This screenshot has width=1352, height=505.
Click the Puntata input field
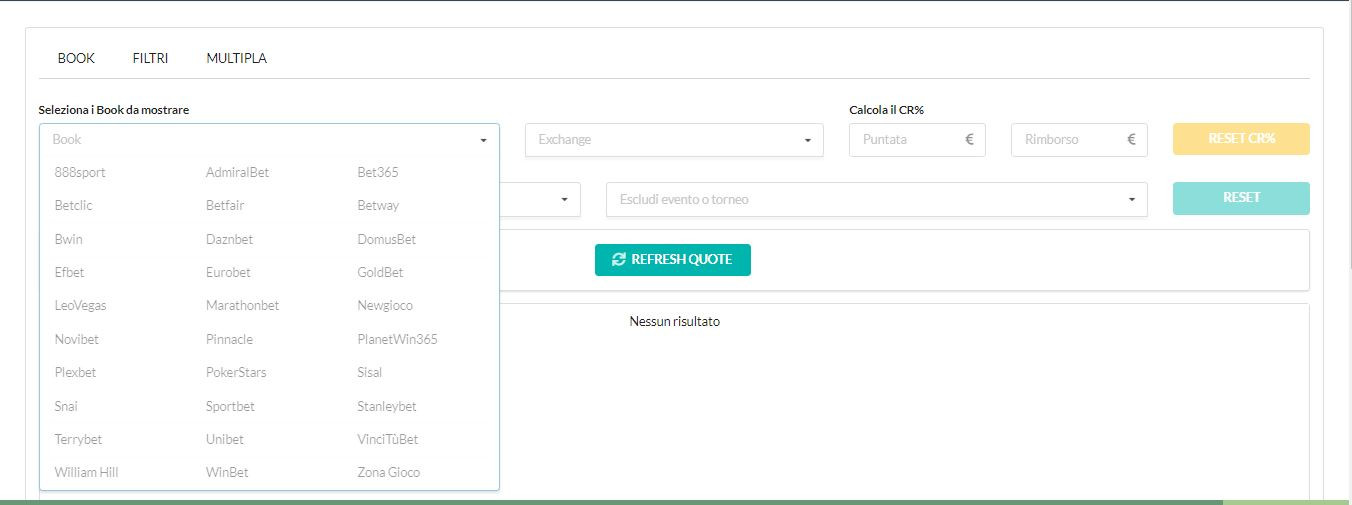point(917,140)
